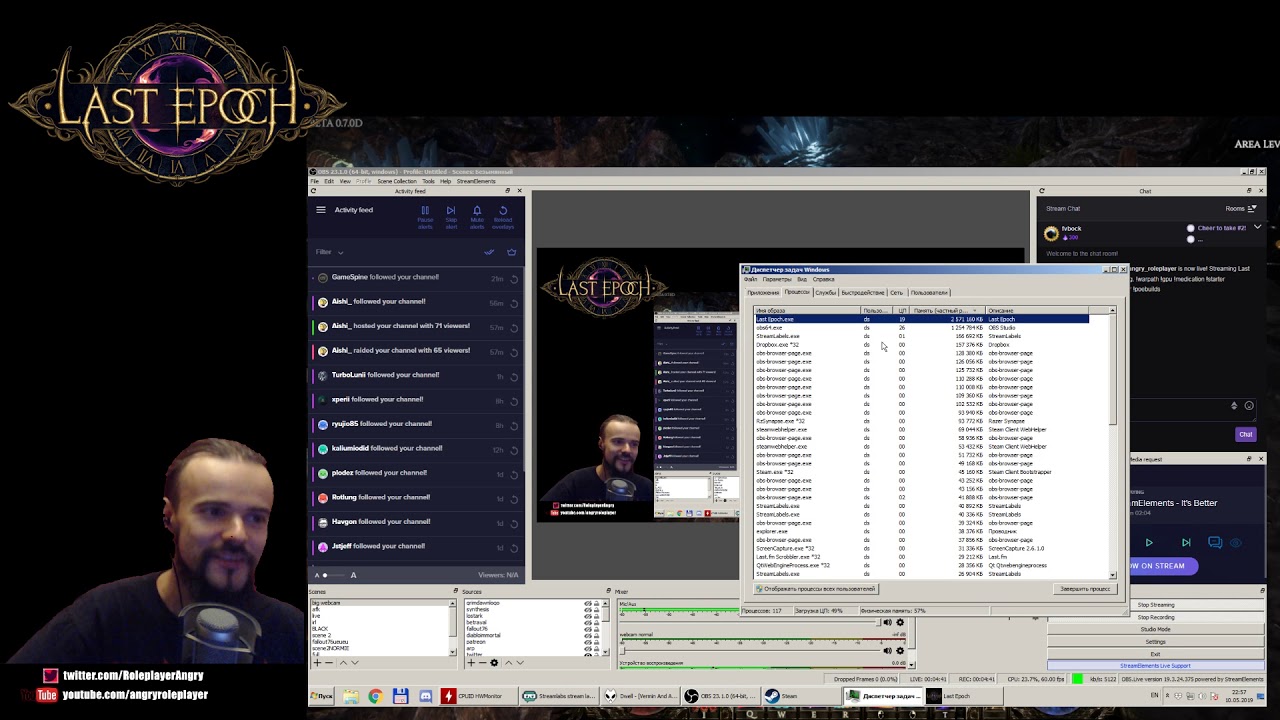Click the Skip alert icon
This screenshot has width=1280, height=720.
pos(451,211)
